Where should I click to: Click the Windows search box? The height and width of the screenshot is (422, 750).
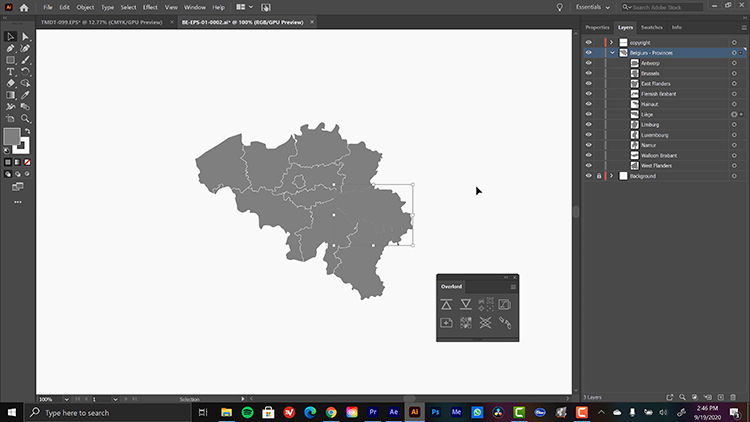(107, 412)
